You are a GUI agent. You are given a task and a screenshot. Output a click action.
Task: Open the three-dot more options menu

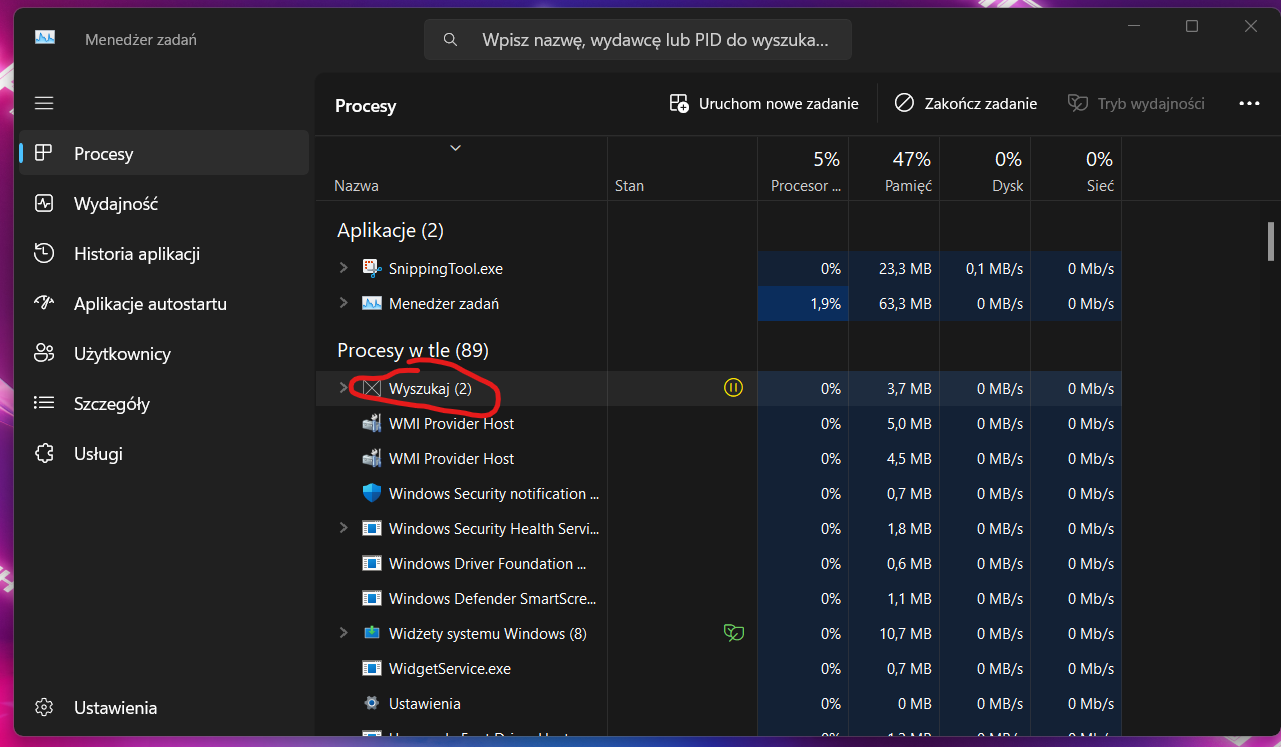click(1249, 103)
